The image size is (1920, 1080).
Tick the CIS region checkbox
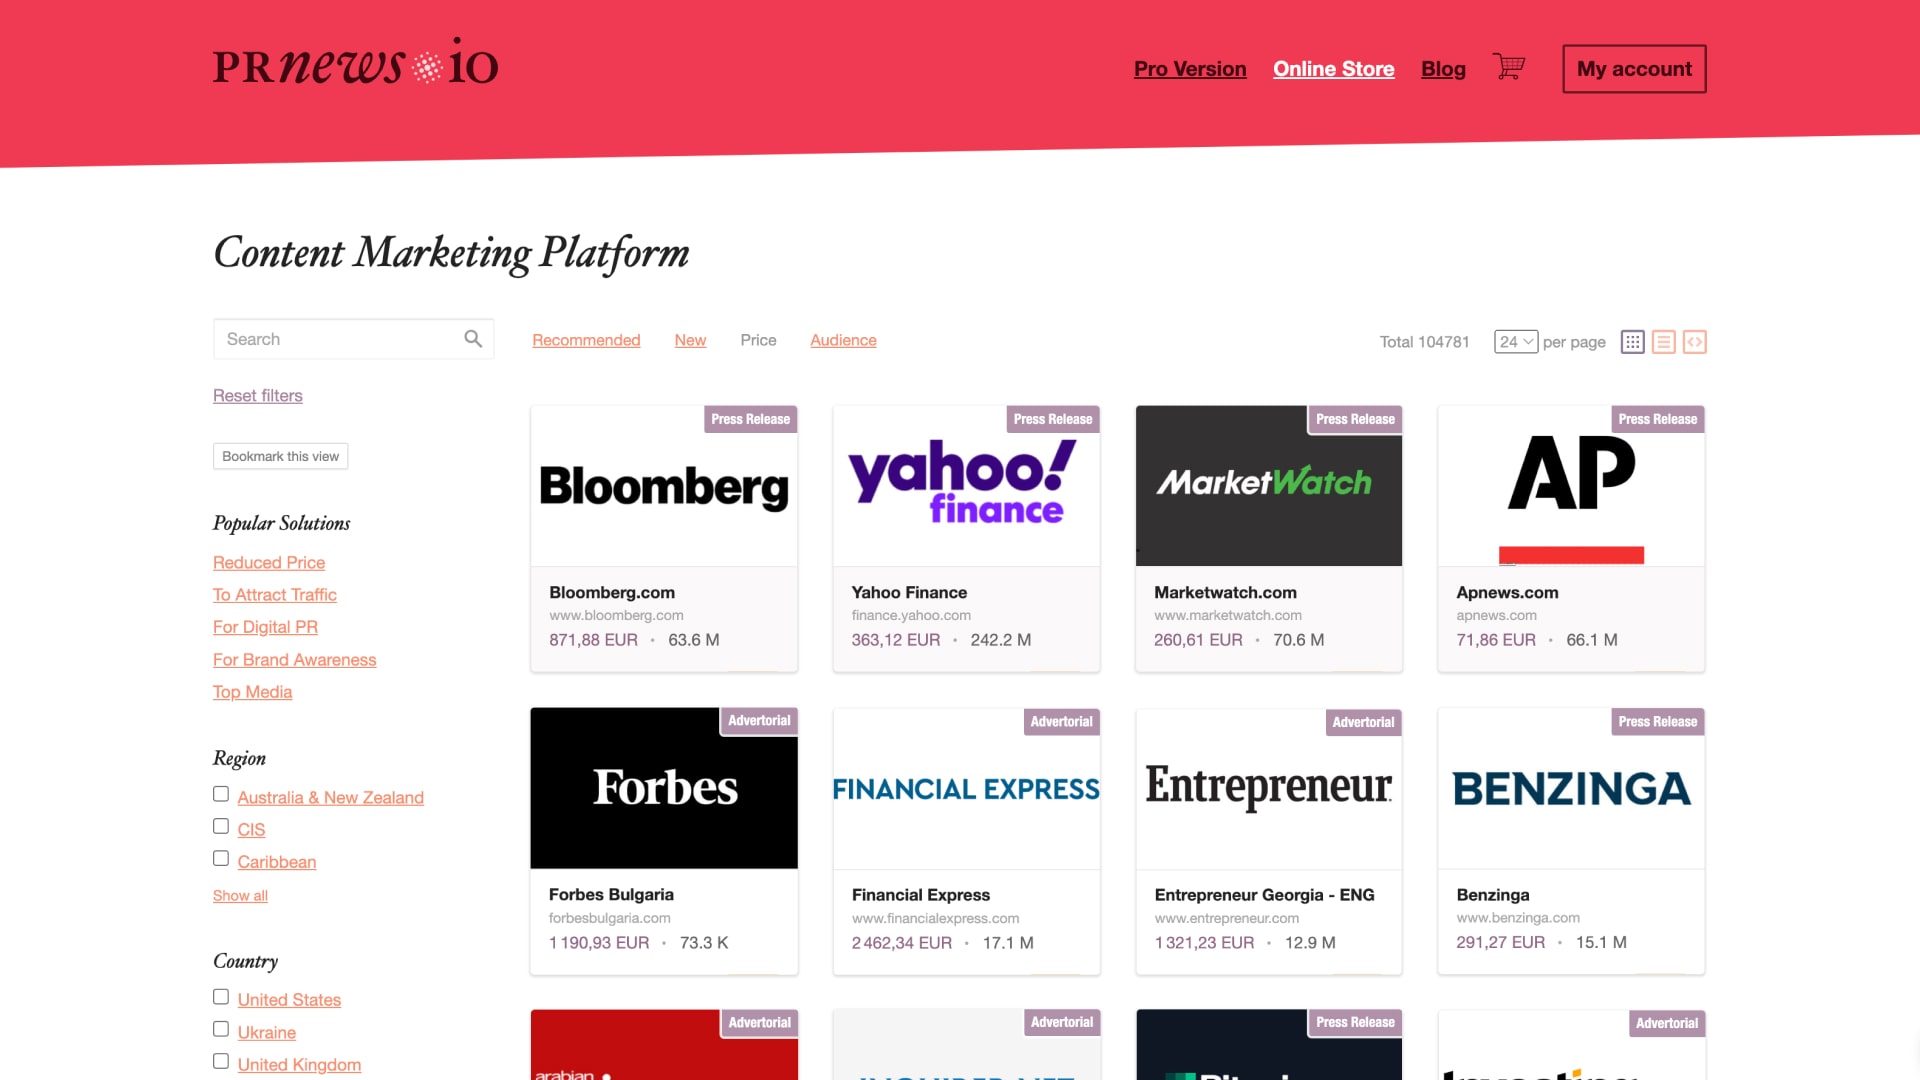[x=221, y=826]
